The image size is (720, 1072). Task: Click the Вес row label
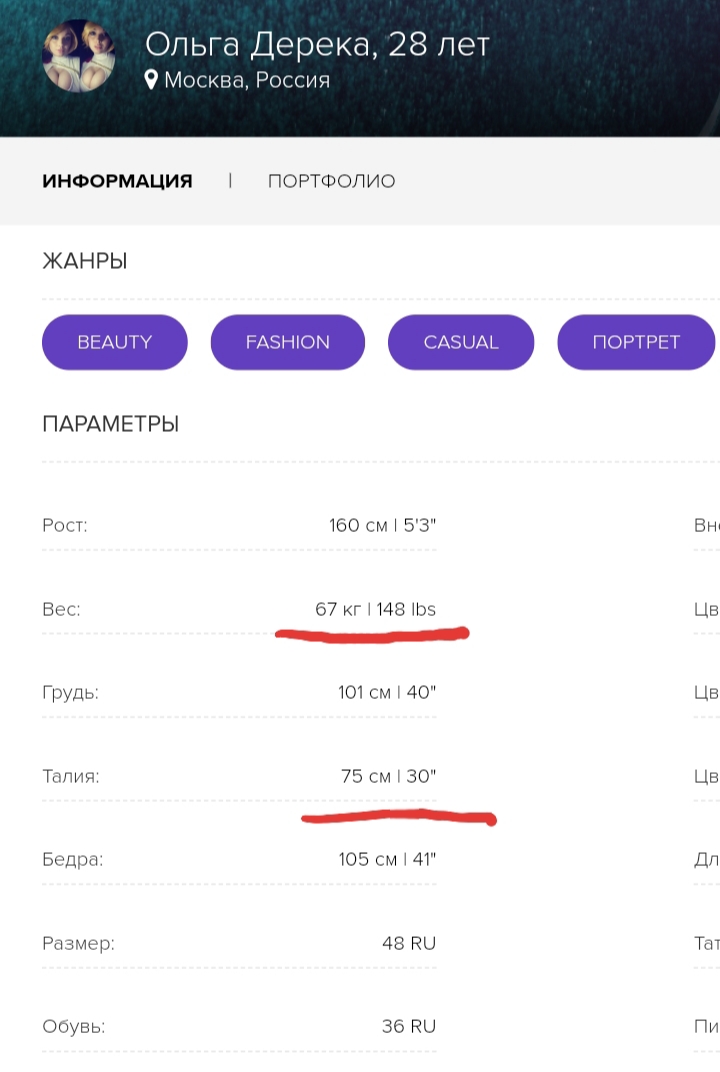[61, 609]
